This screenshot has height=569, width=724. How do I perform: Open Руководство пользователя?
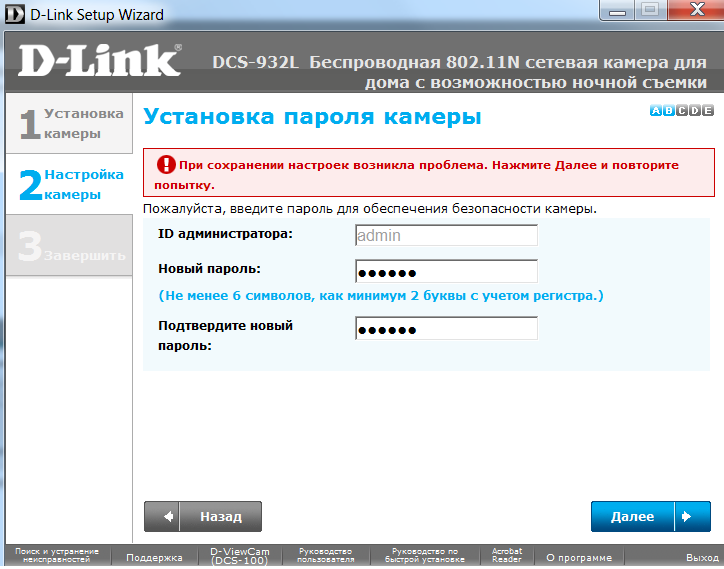(326, 558)
